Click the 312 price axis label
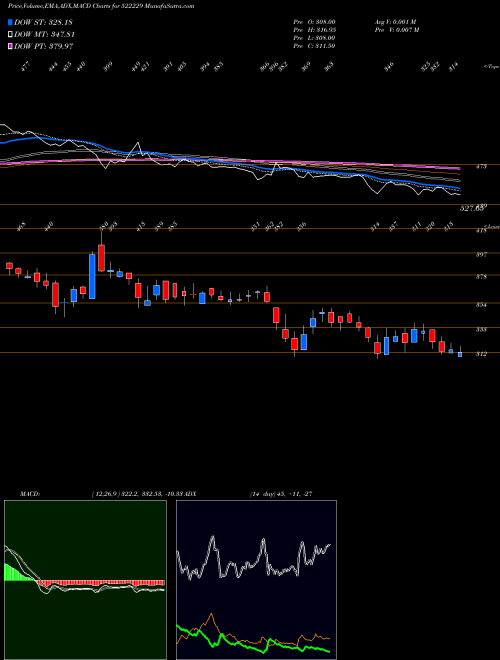This screenshot has height=660, width=500. (x=481, y=354)
